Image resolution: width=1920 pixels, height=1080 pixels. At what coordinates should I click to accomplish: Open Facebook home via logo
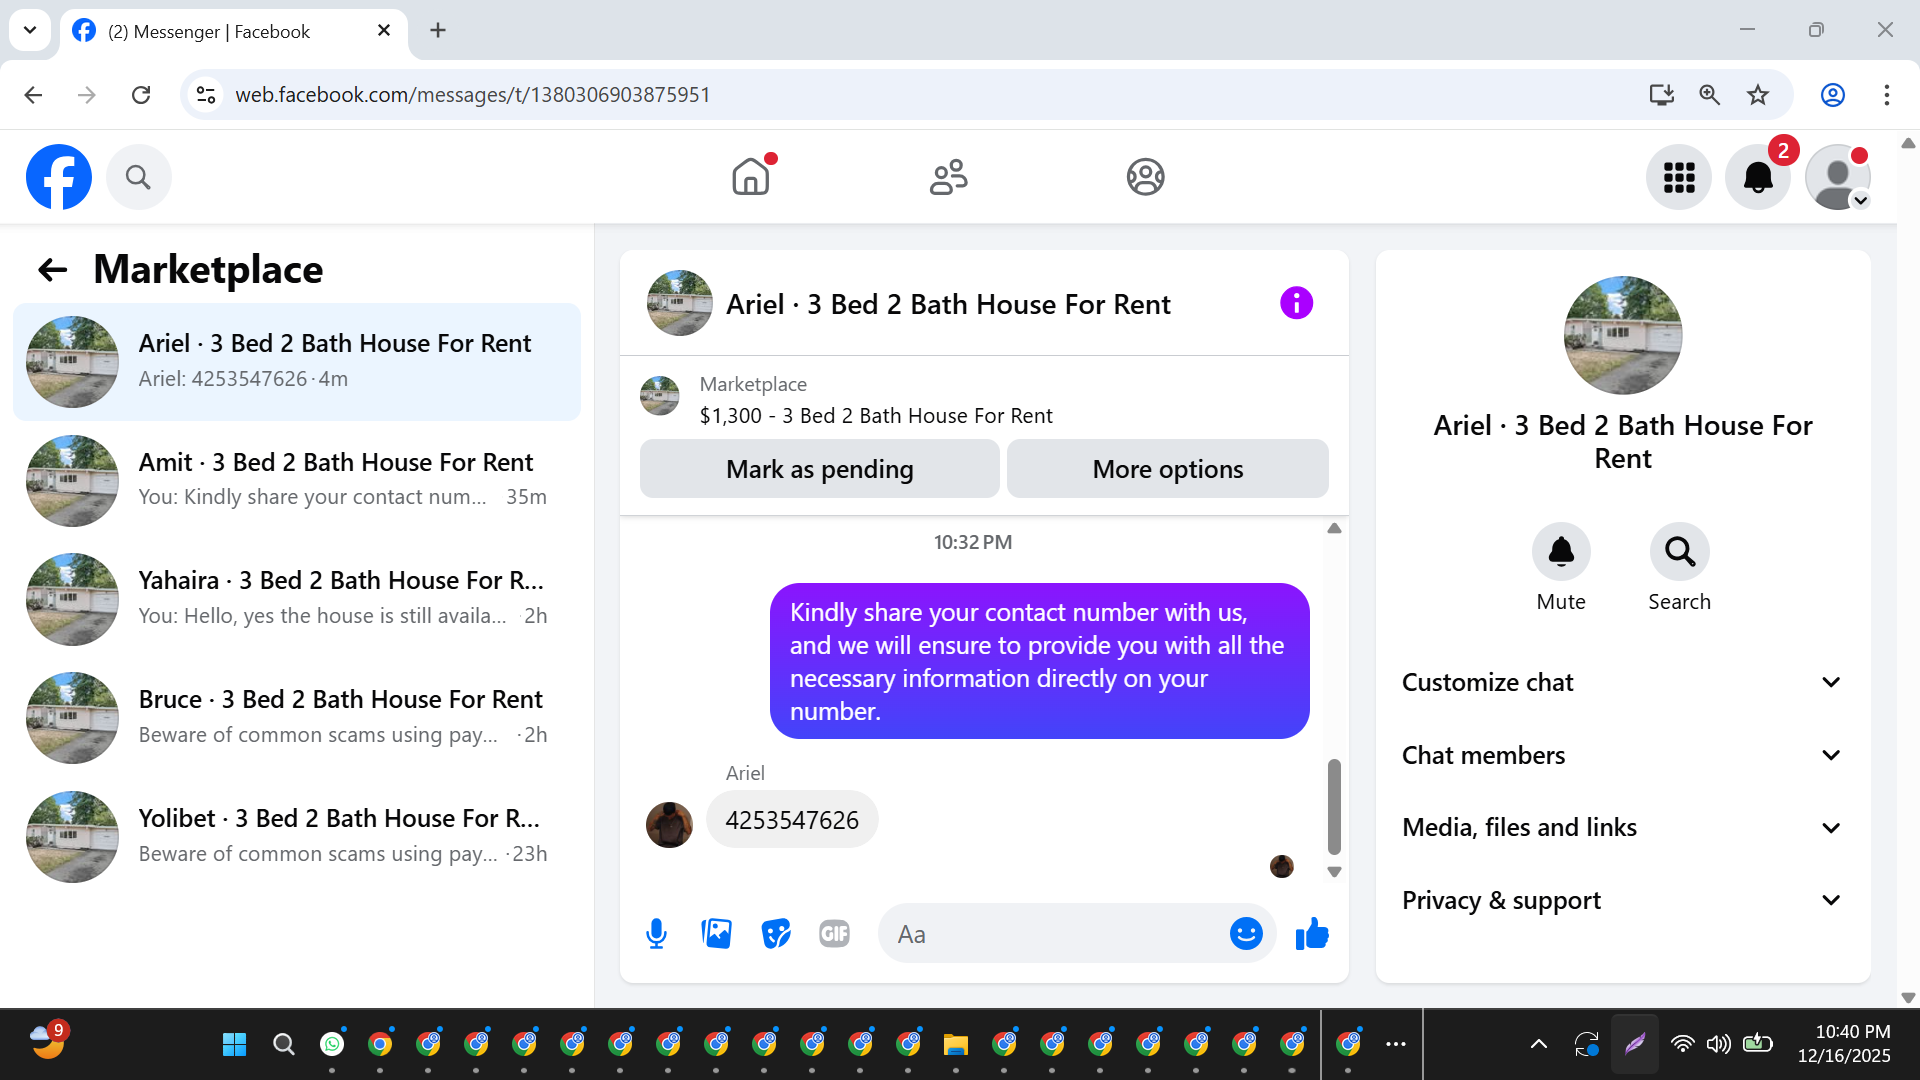(59, 177)
